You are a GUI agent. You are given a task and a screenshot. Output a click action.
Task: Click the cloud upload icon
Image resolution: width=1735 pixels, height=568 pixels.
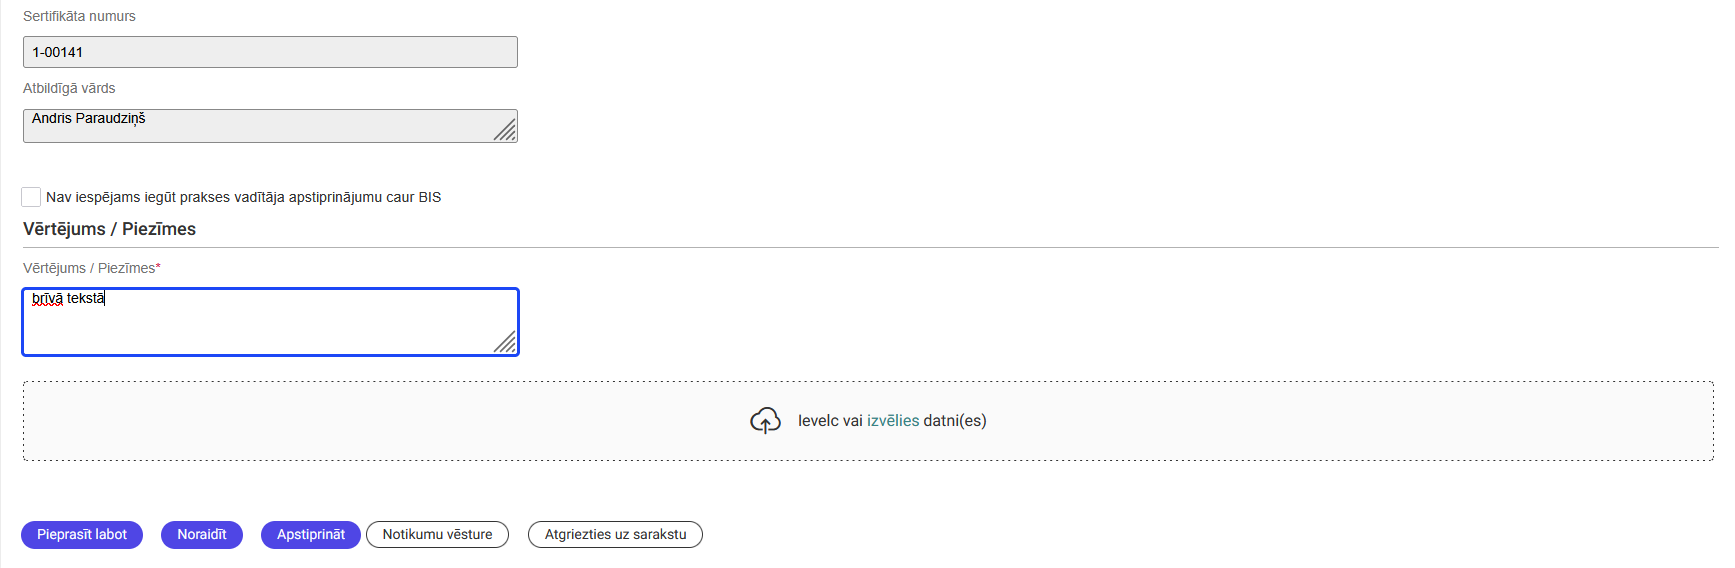(765, 421)
